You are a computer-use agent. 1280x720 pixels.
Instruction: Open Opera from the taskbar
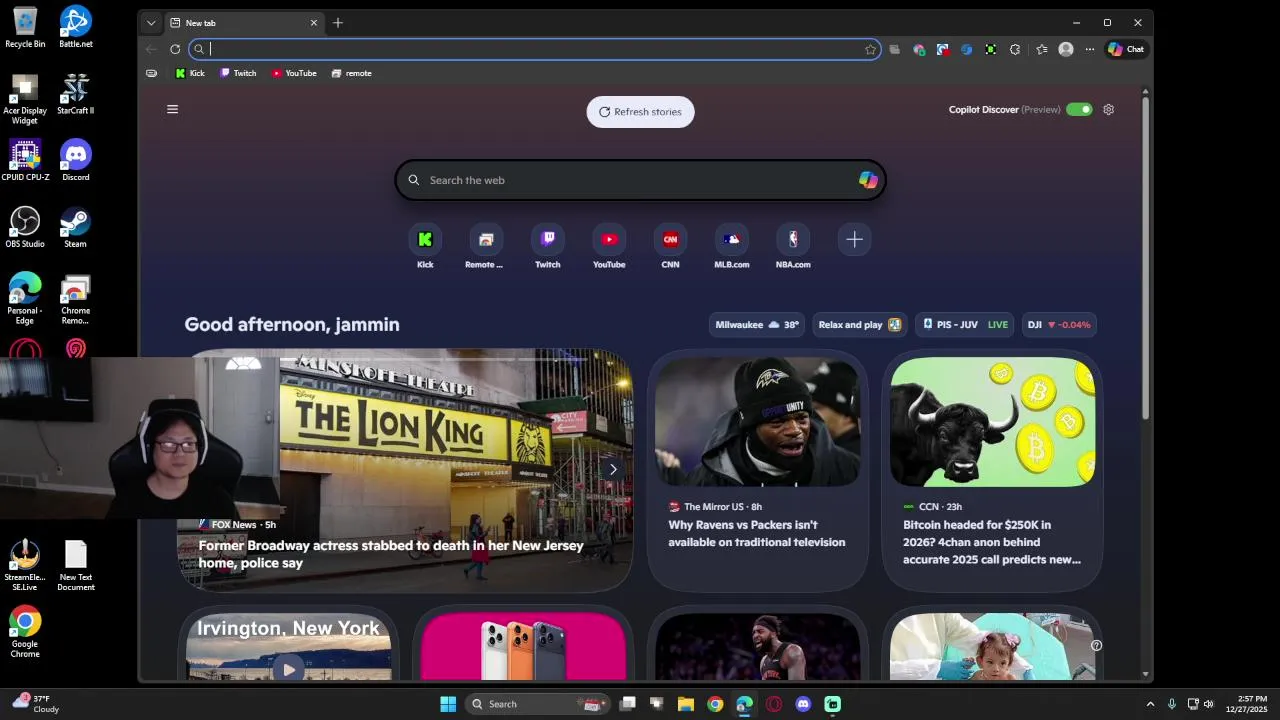(774, 704)
